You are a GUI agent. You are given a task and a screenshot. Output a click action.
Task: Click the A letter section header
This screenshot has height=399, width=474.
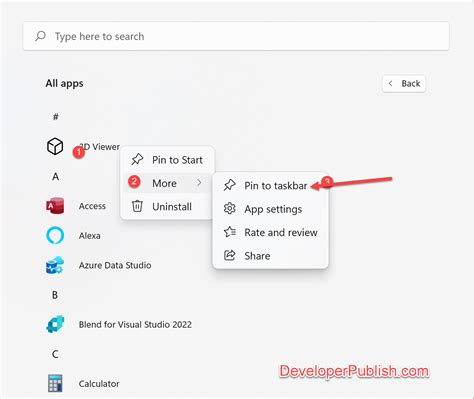55,176
